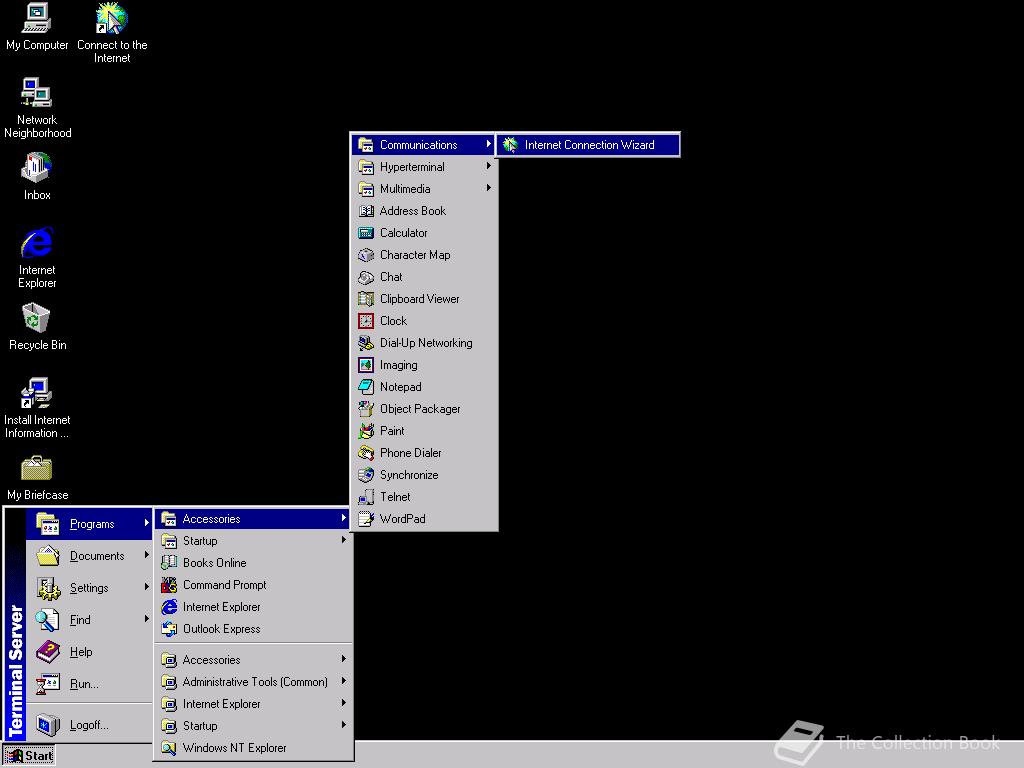
Task: Open the My Computer desktop icon
Action: coord(37,27)
